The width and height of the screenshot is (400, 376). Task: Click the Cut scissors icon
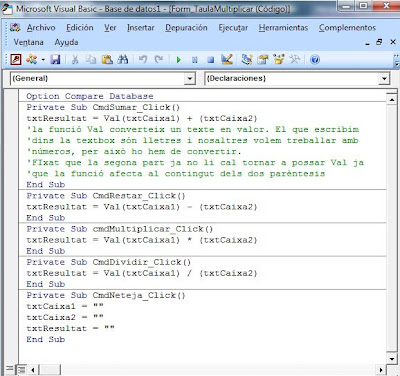75,60
